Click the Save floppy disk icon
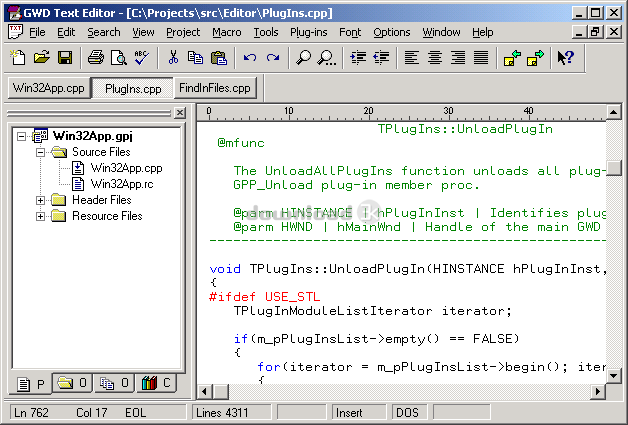The image size is (628, 425). (65, 58)
